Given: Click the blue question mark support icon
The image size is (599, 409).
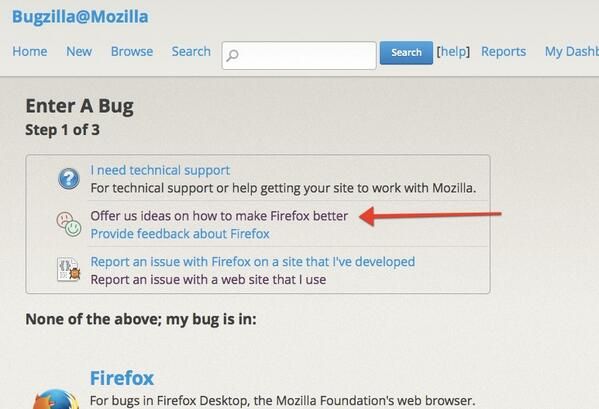Looking at the screenshot, I should point(69,179).
